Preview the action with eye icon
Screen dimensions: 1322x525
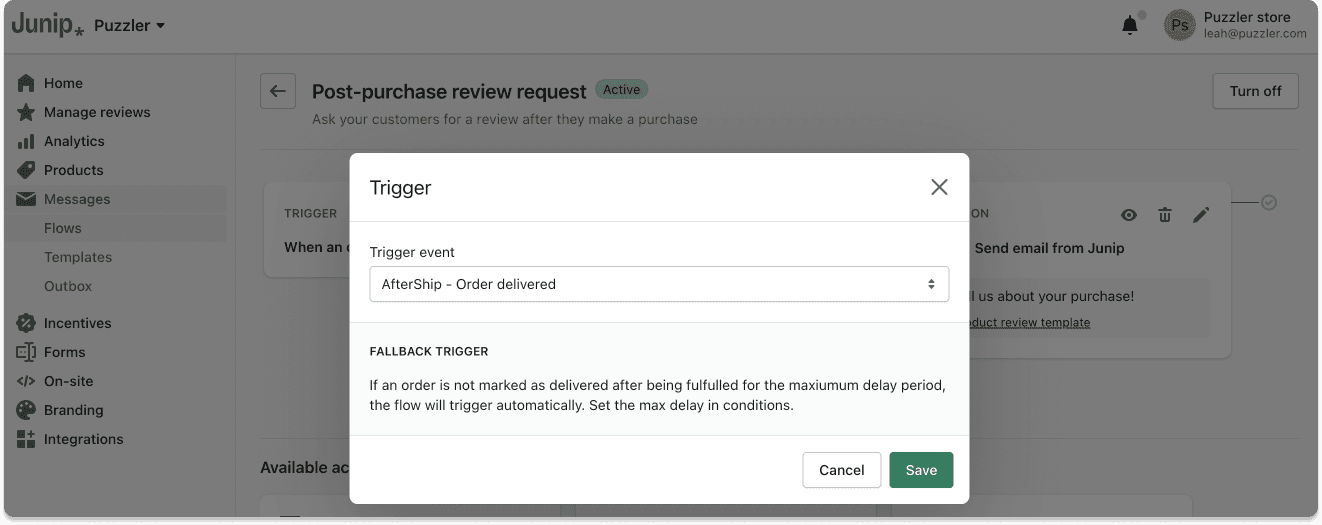1129,215
